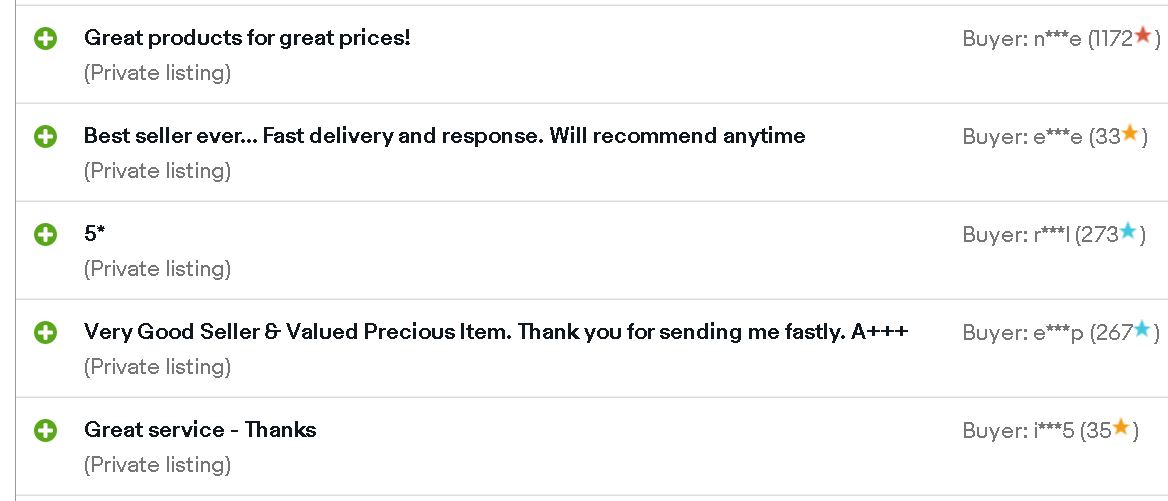Click '(Private listing)' under the 5* feedback

coord(157,269)
